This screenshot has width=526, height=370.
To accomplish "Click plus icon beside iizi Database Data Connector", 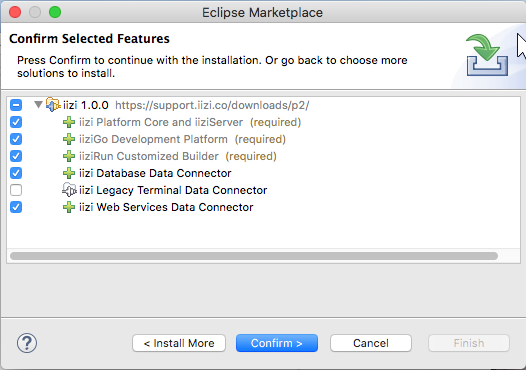I will pos(69,173).
